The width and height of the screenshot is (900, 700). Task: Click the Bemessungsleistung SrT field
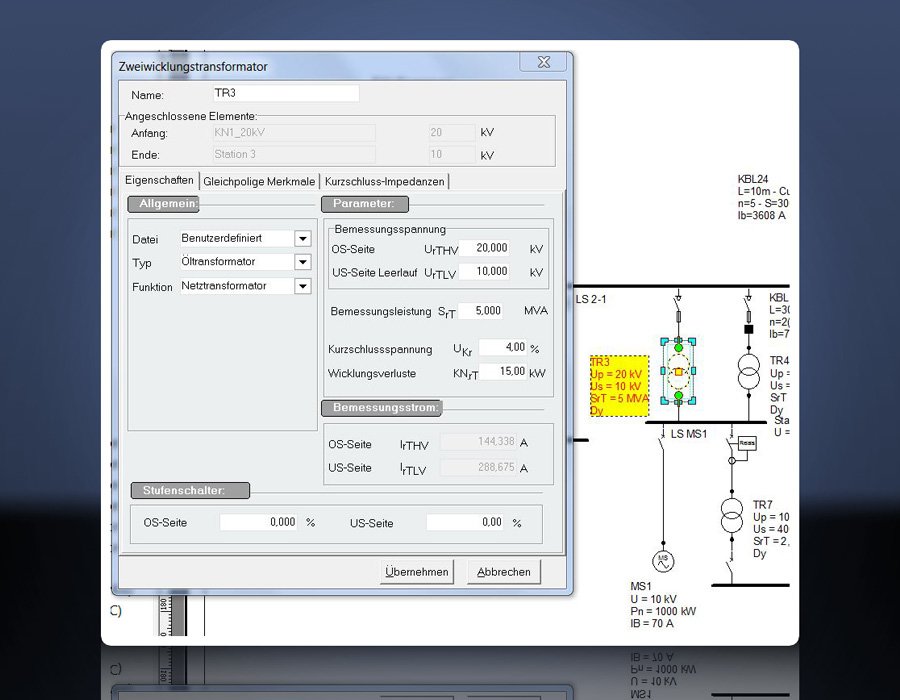[480, 311]
